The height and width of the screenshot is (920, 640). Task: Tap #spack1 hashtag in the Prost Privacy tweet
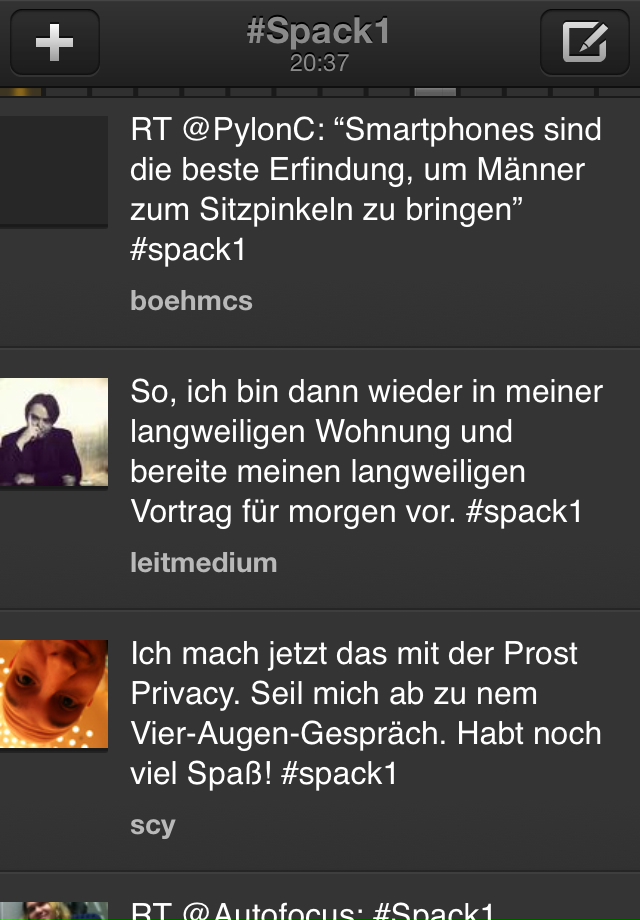[x=340, y=773]
